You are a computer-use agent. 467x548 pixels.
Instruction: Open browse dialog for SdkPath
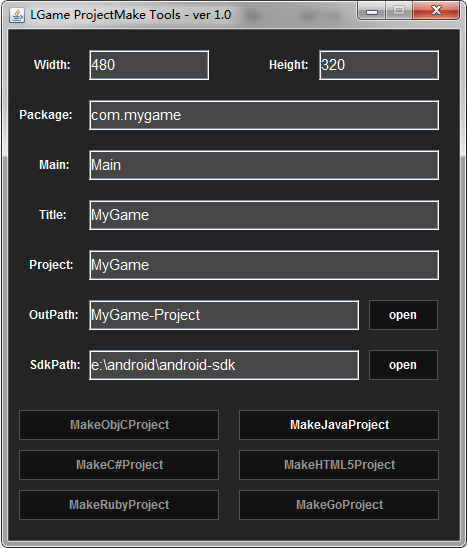coord(403,365)
